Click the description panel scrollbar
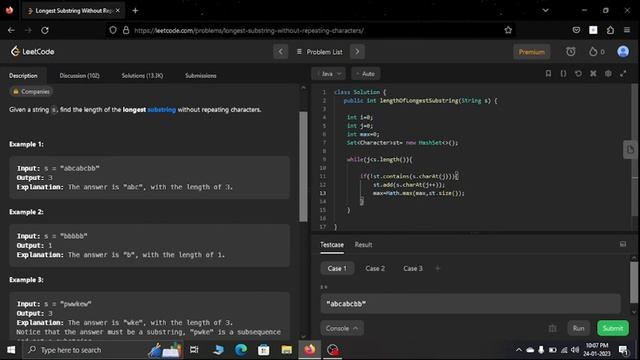The height and width of the screenshot is (360, 640). [x=303, y=166]
